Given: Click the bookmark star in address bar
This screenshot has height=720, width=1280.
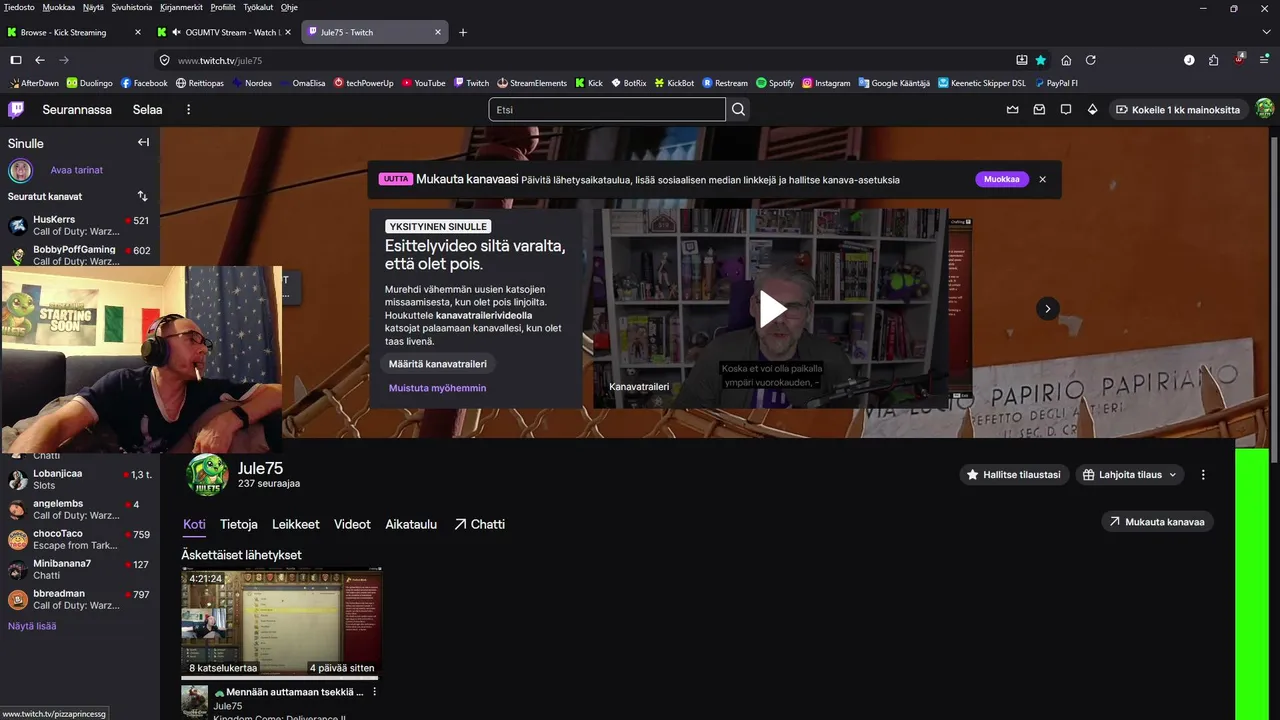Looking at the screenshot, I should (1041, 60).
